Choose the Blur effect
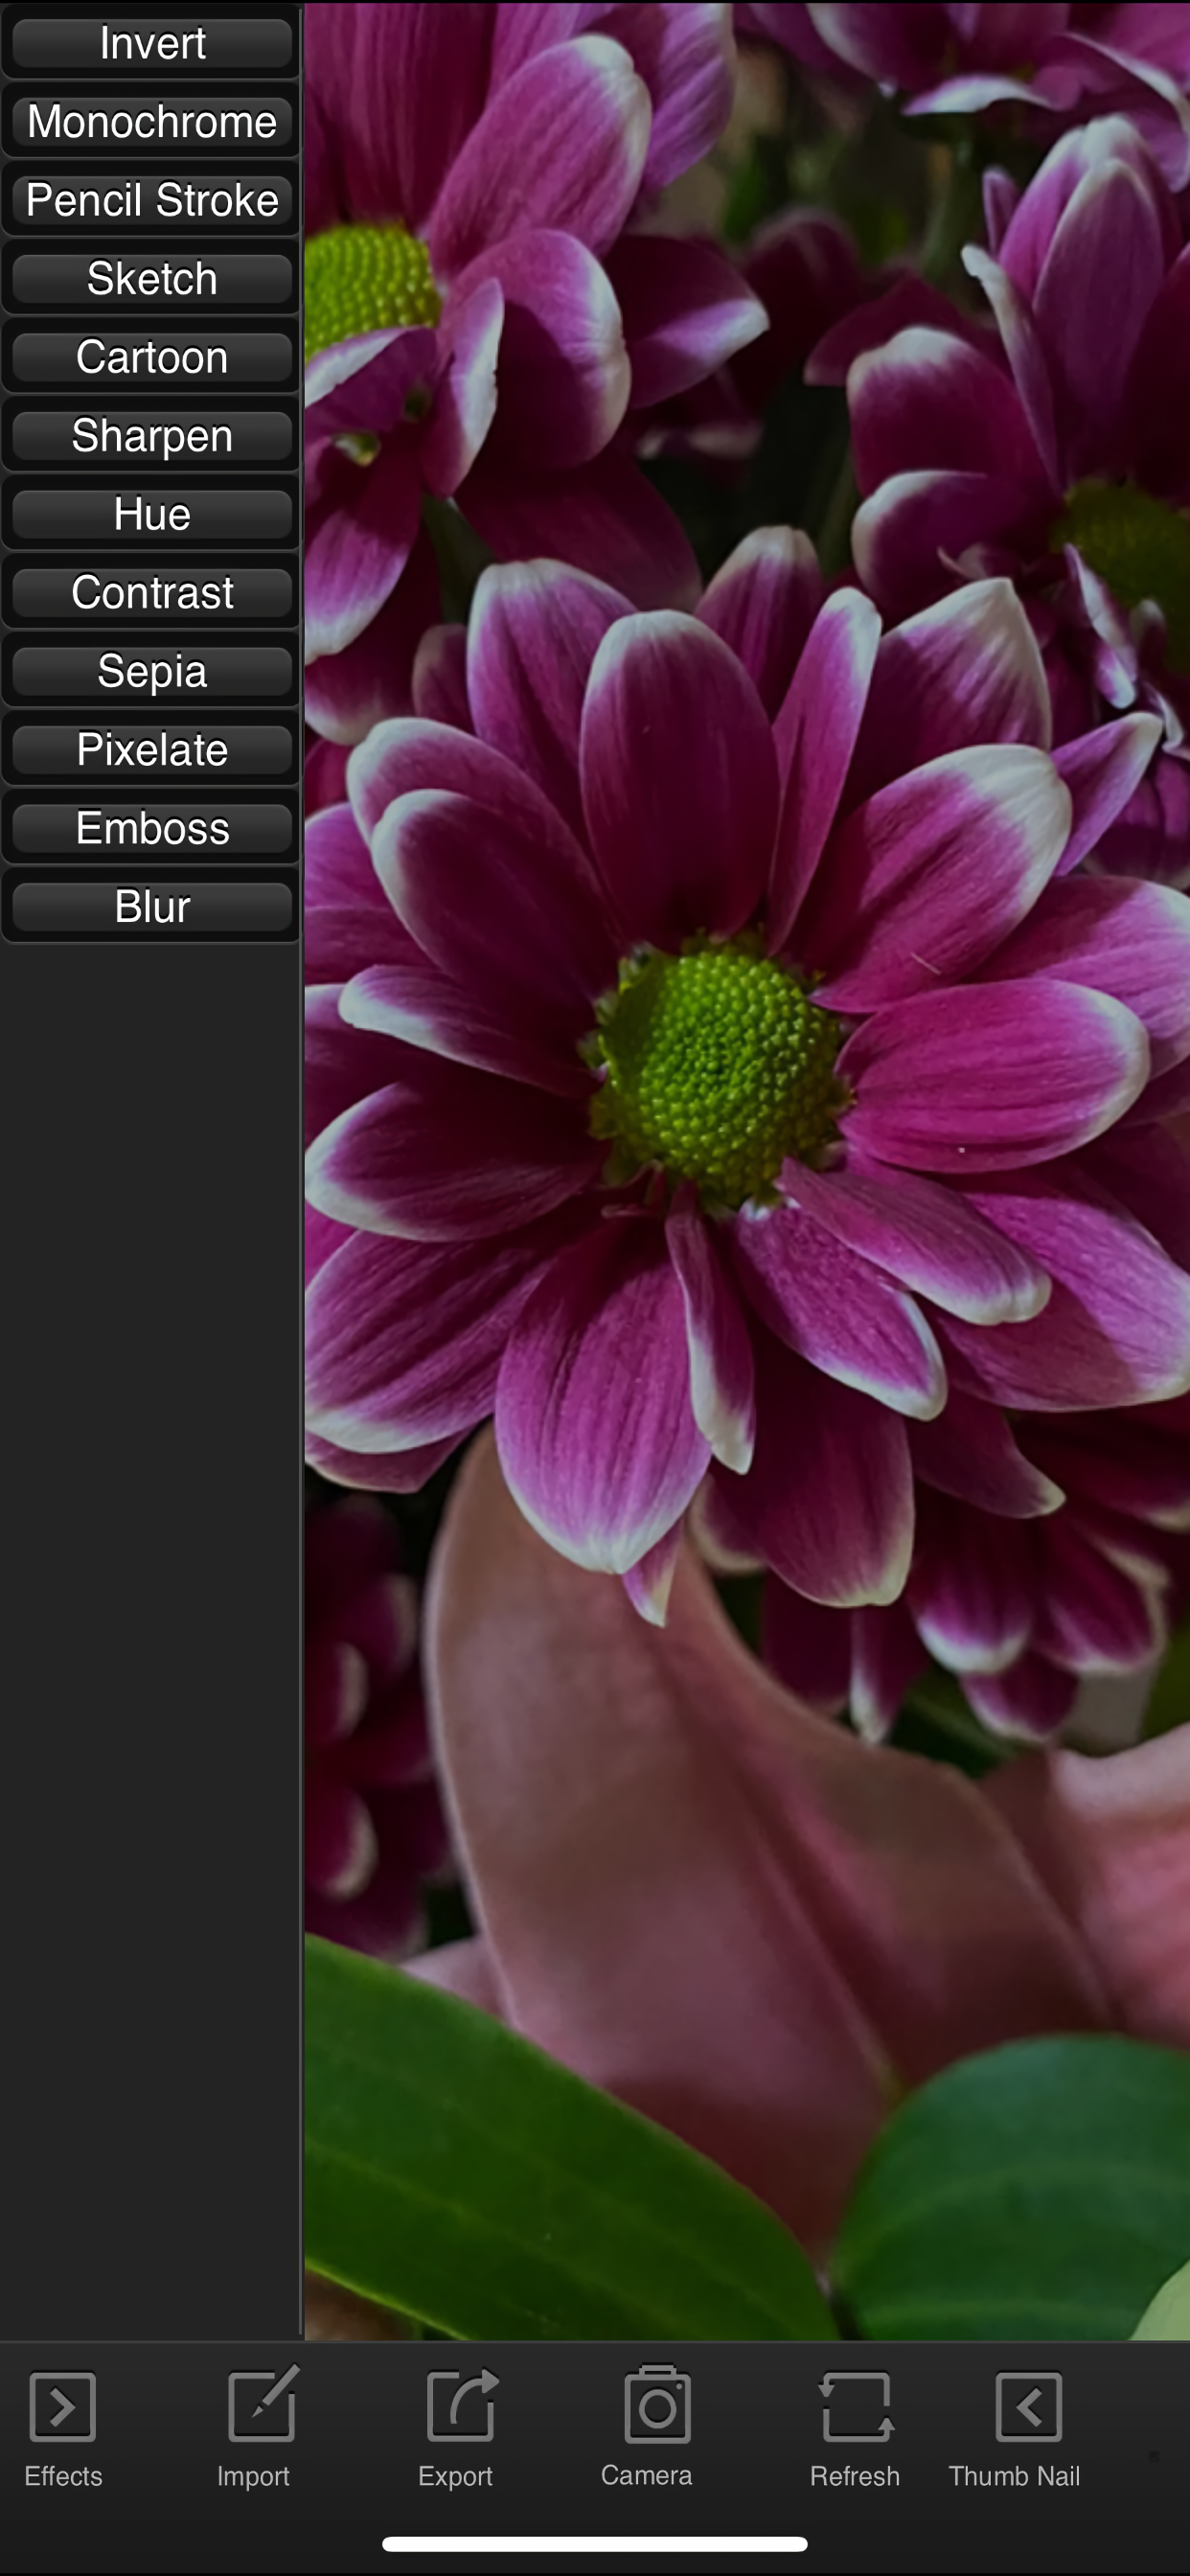This screenshot has width=1190, height=2576. [152, 907]
